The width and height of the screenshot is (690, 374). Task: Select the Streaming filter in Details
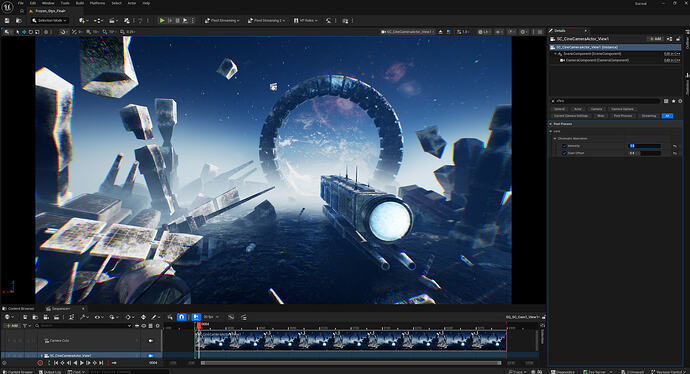click(649, 116)
